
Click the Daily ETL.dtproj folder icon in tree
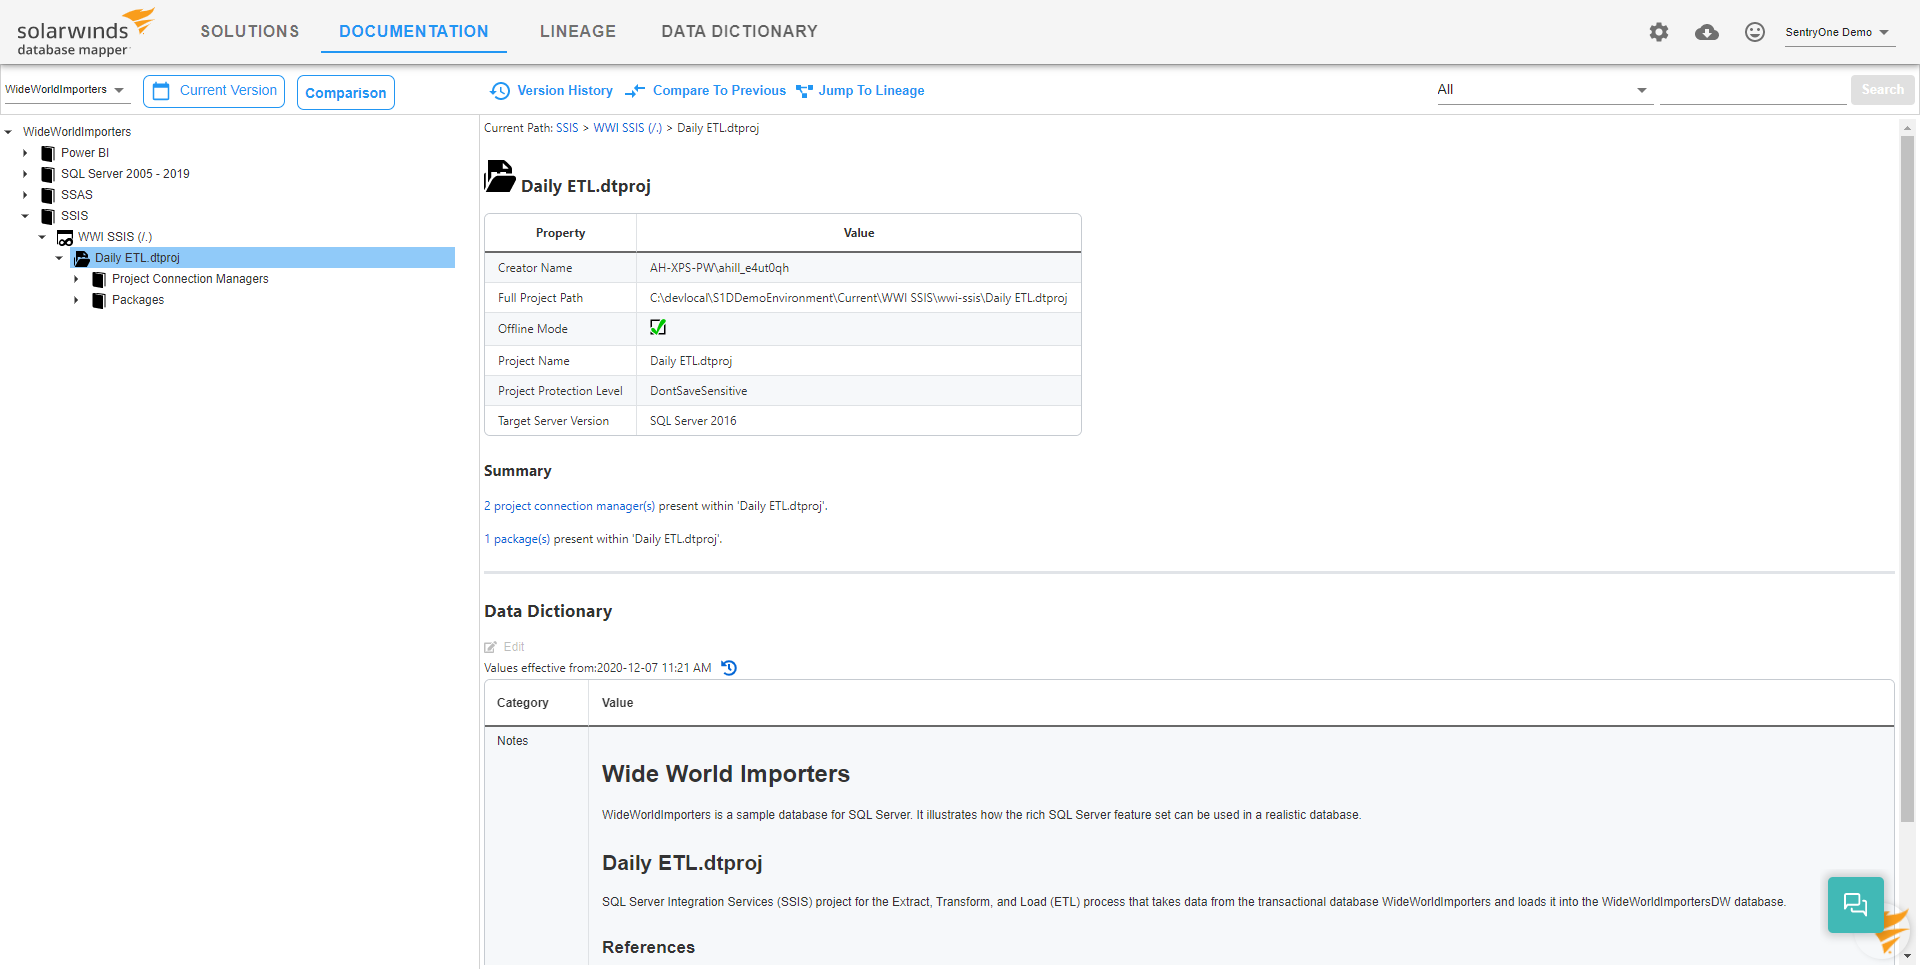coord(82,258)
